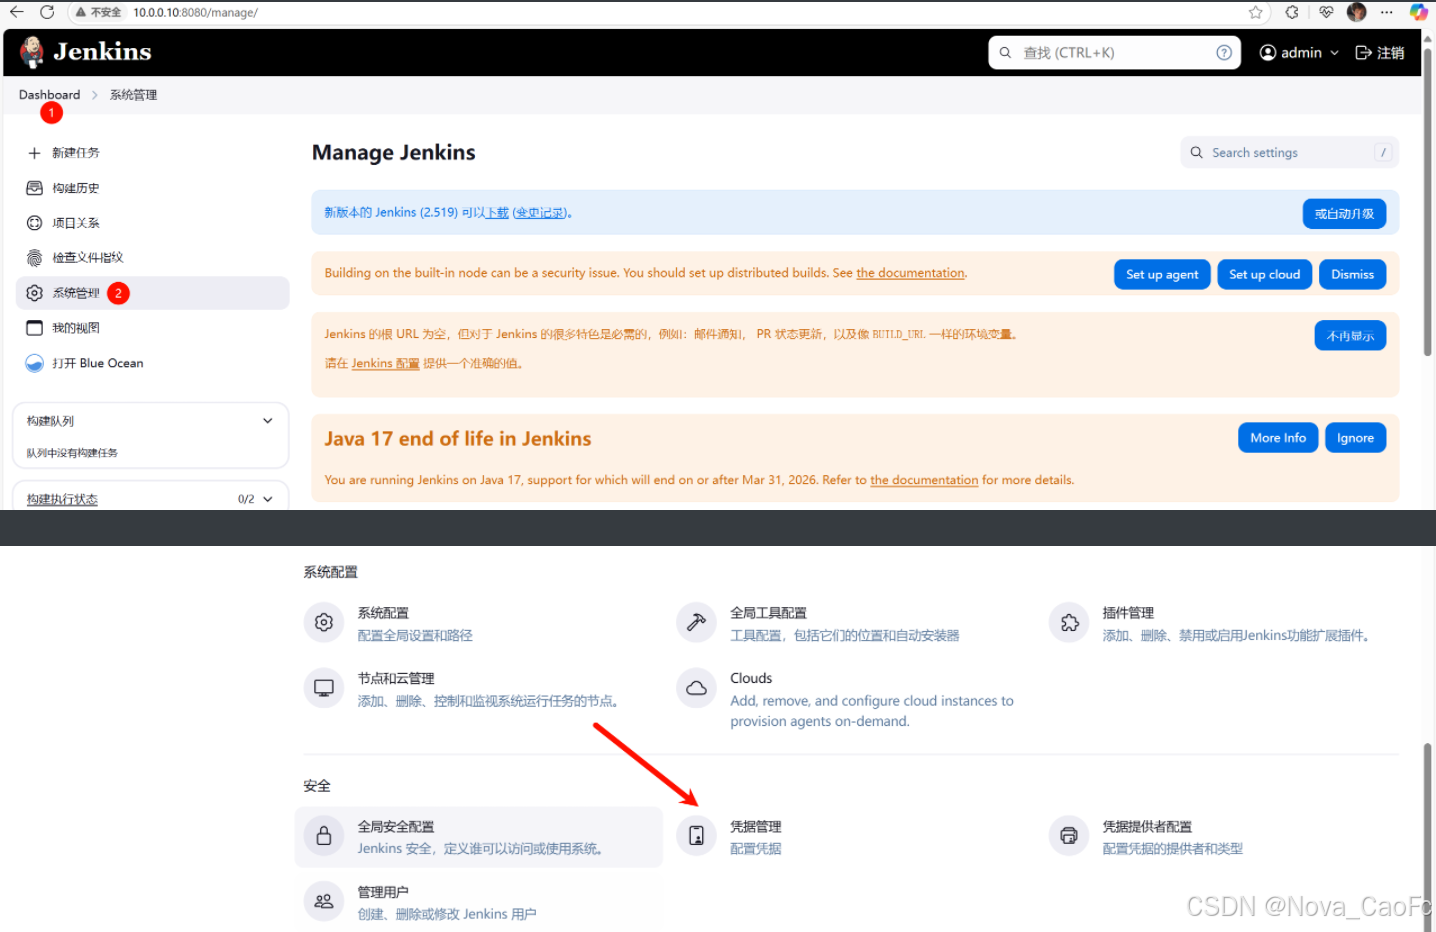This screenshot has width=1436, height=932.
Task: Focus the 查找 (CTRL+K) search box
Action: click(x=1115, y=53)
